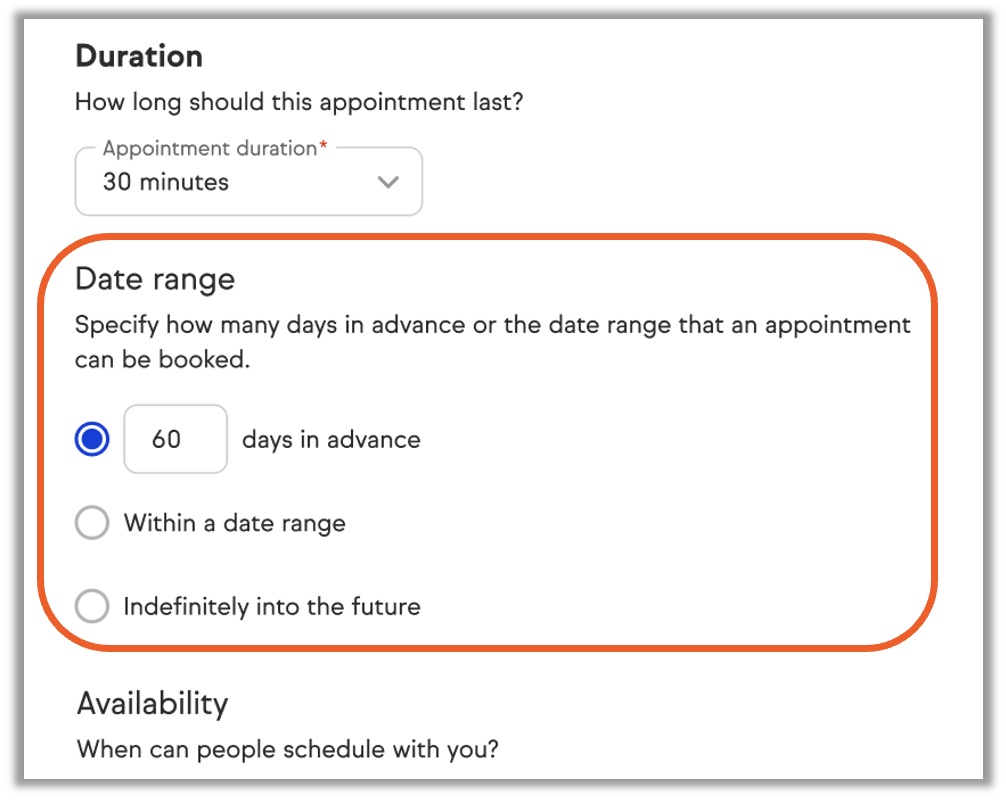This screenshot has height=804, width=1006.
Task: Click the "Appointment duration" field label
Action: pyautogui.click(x=209, y=148)
